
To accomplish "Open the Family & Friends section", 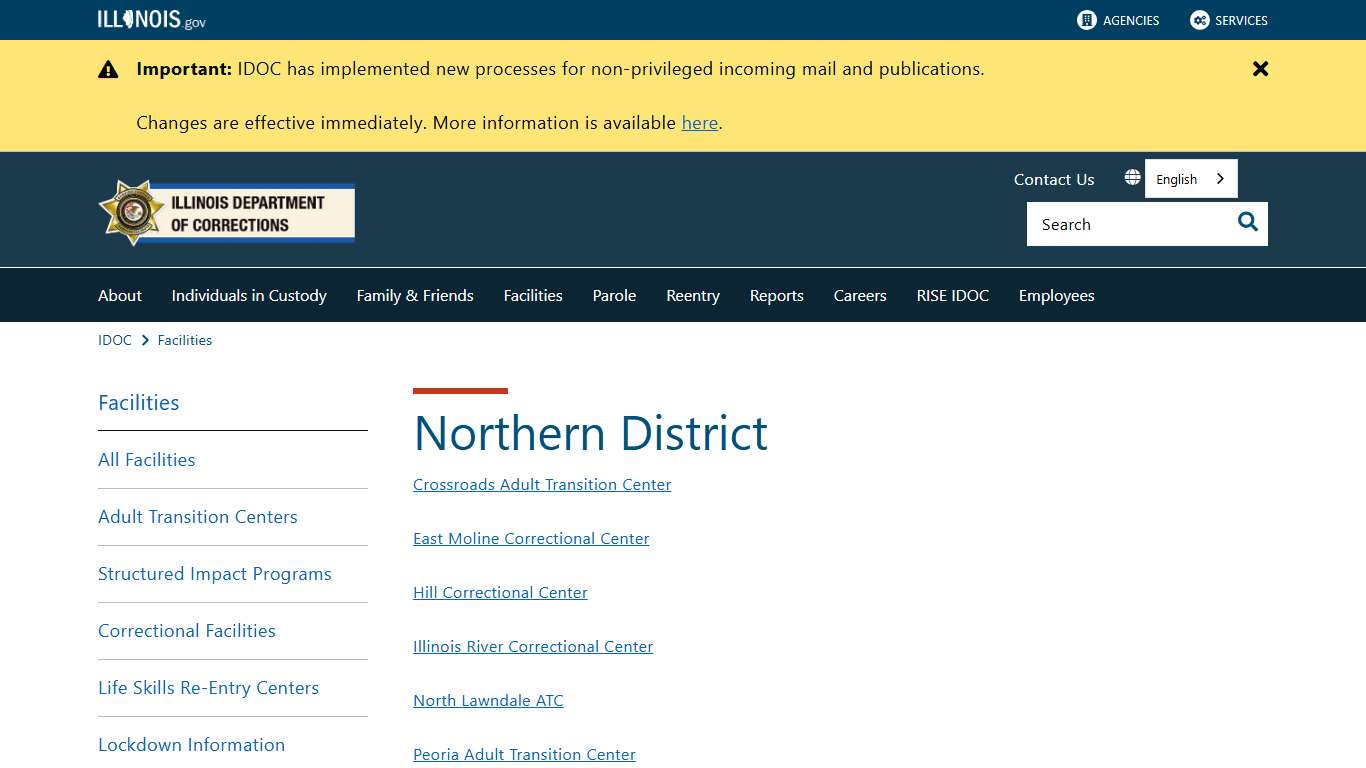I will [x=414, y=295].
